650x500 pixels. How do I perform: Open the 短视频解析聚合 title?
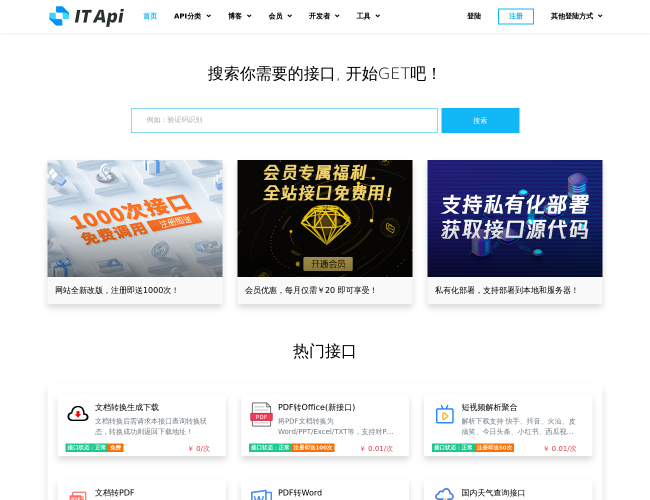click(489, 407)
